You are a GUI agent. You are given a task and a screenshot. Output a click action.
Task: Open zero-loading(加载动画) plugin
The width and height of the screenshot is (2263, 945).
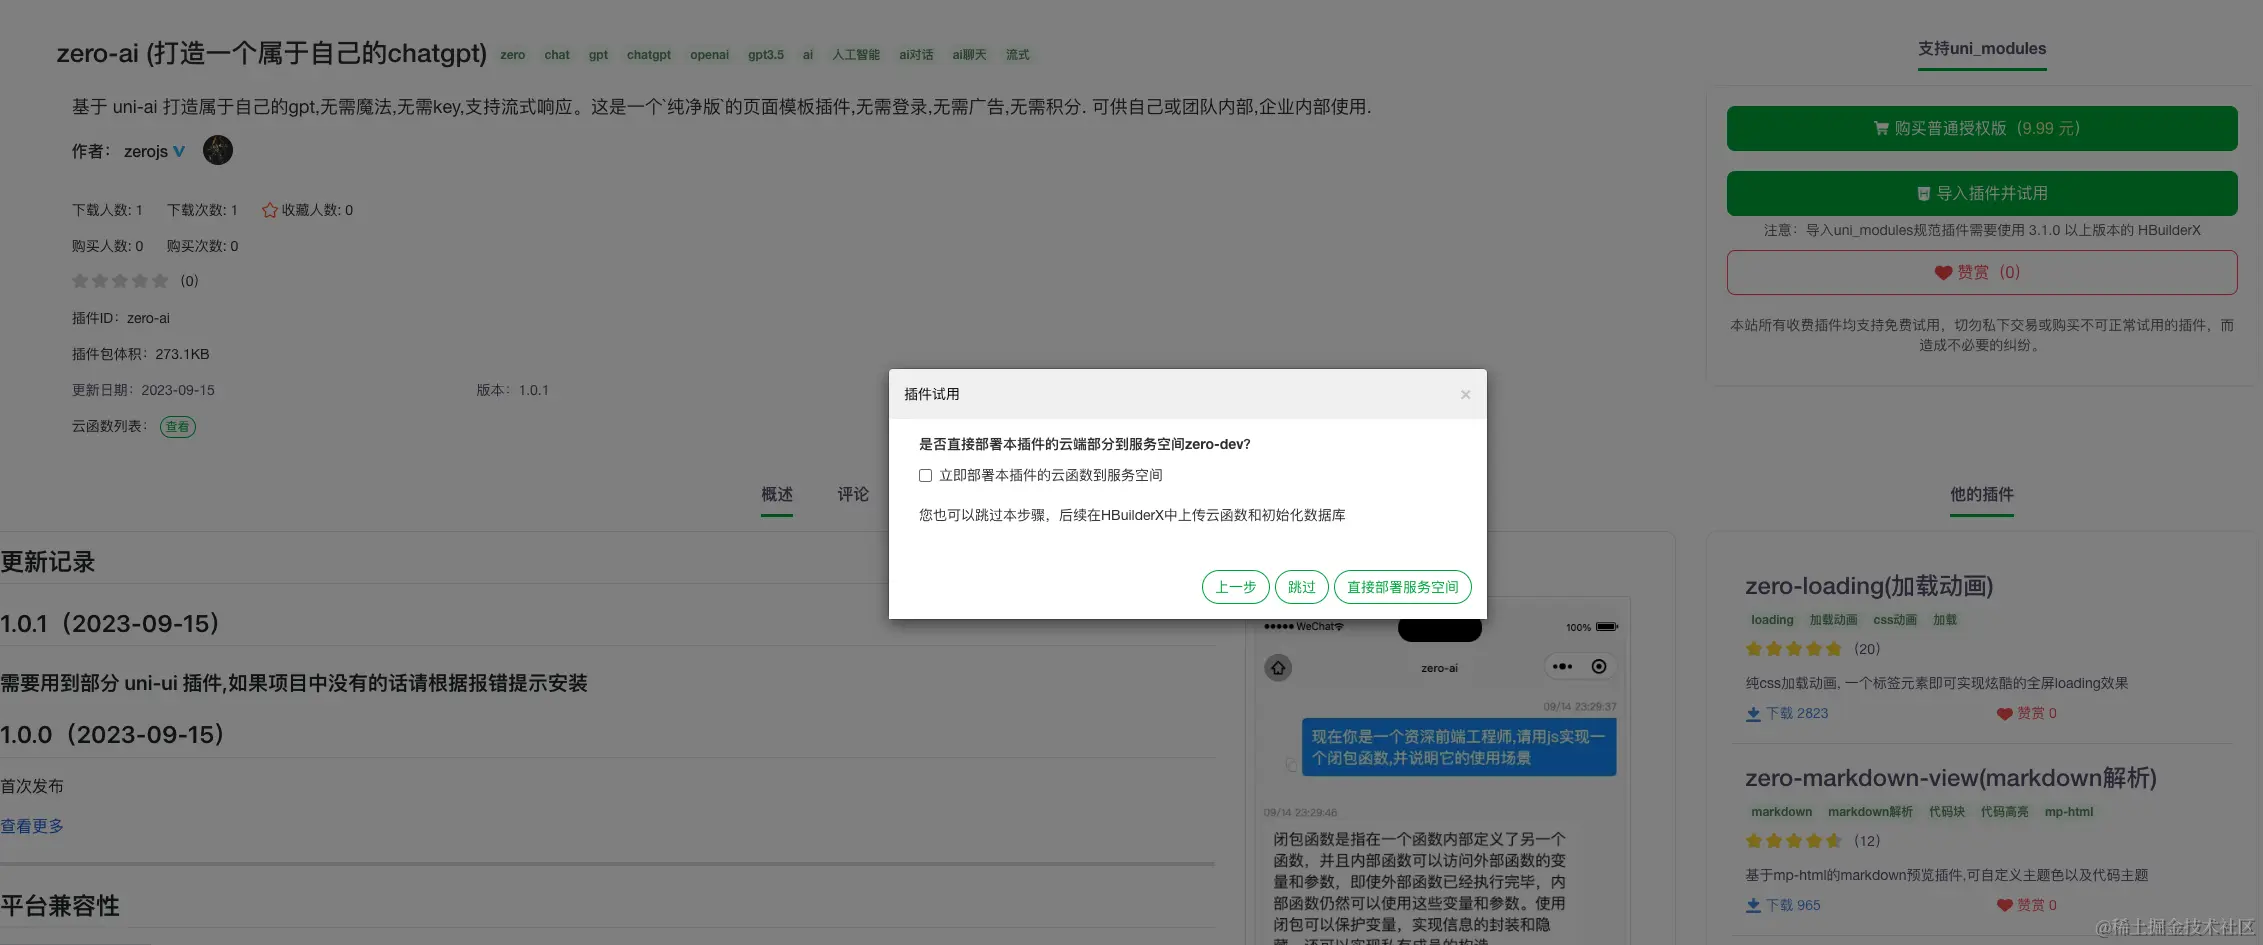pos(1868,586)
